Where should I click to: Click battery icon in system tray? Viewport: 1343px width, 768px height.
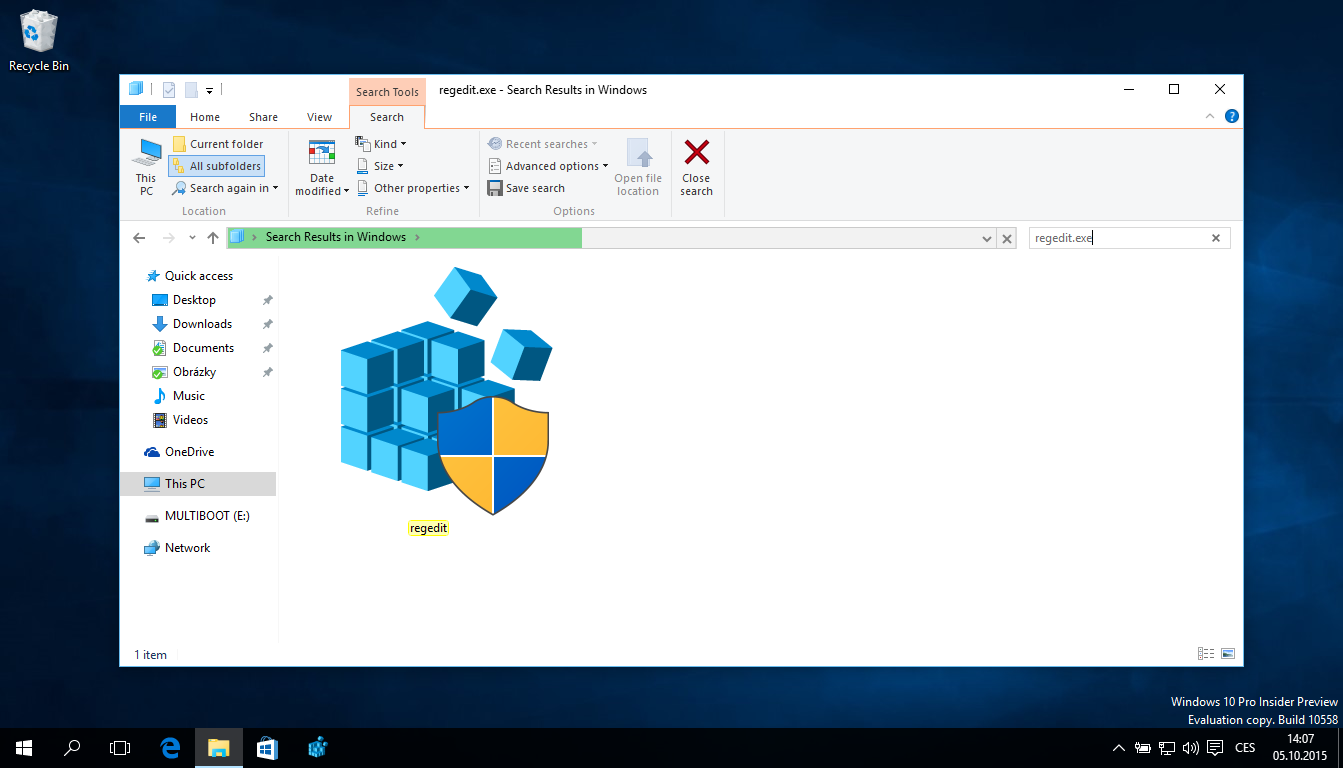point(1143,747)
